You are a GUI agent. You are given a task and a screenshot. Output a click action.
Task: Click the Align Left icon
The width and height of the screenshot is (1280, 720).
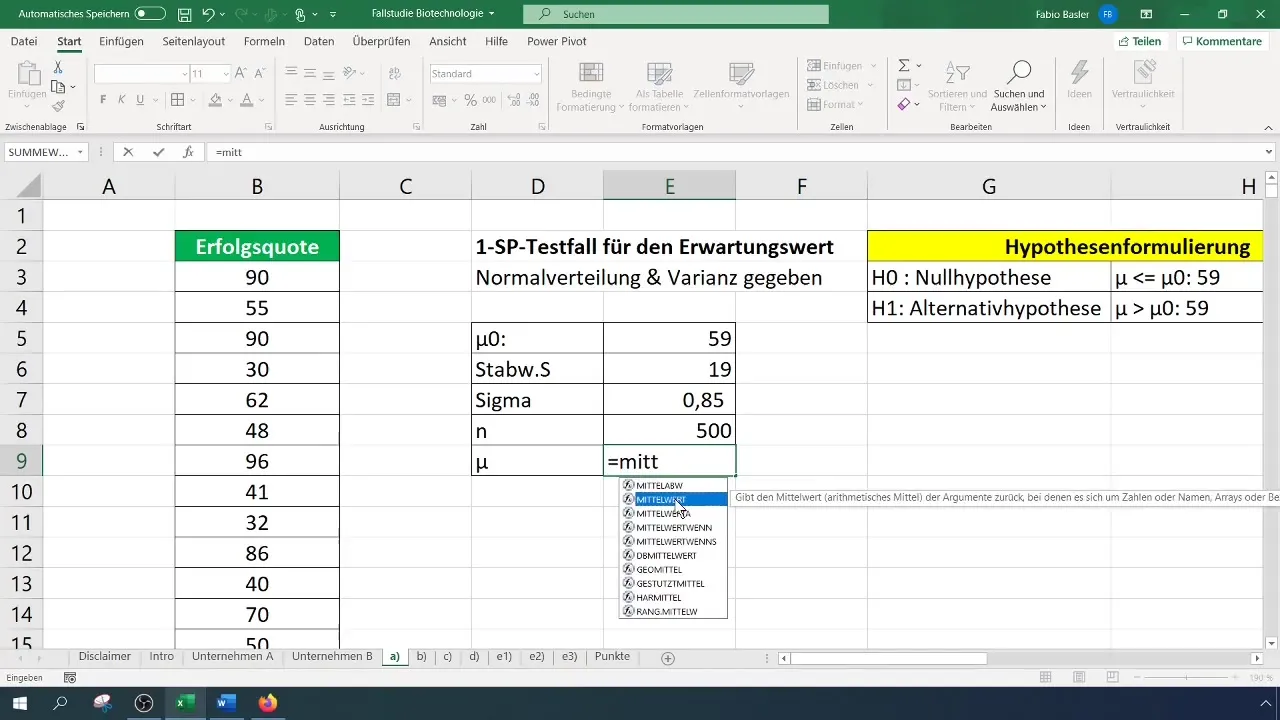tap(290, 100)
